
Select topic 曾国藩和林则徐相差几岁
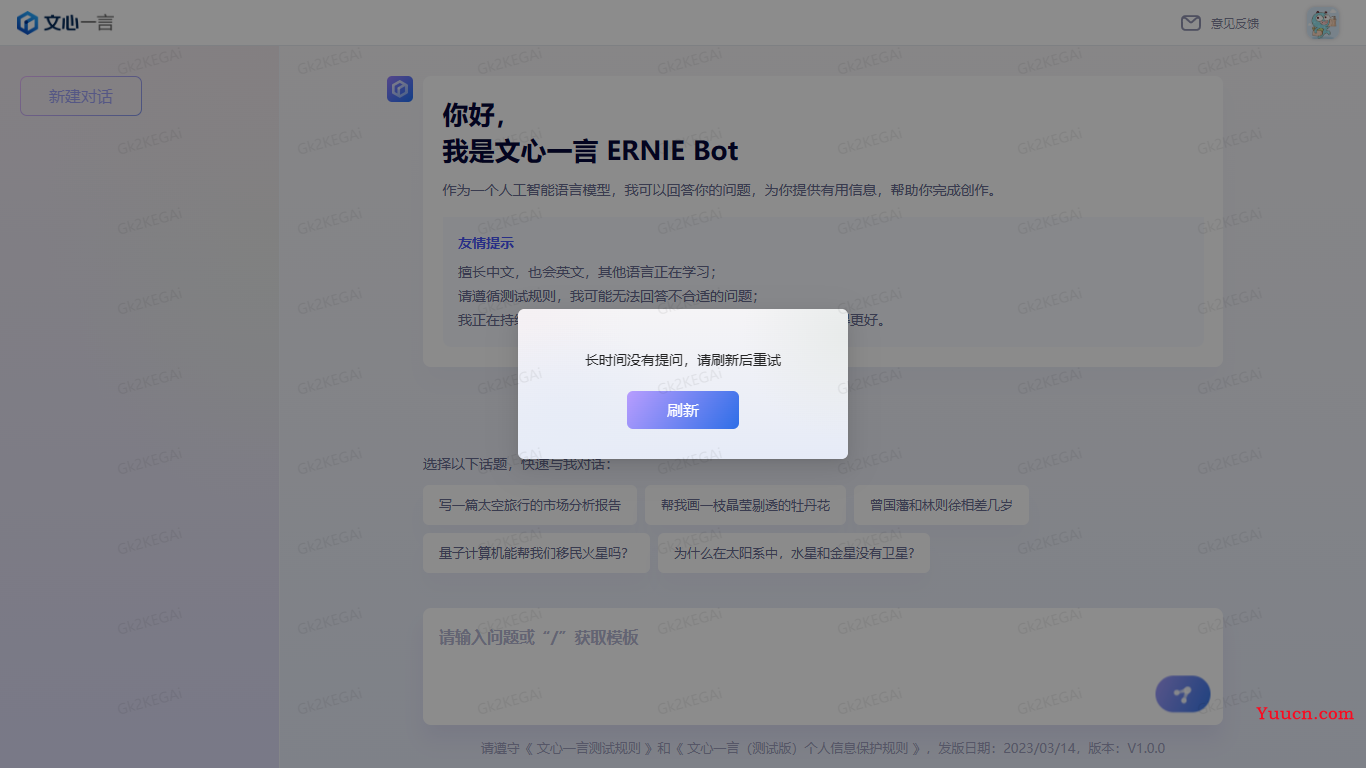[941, 505]
